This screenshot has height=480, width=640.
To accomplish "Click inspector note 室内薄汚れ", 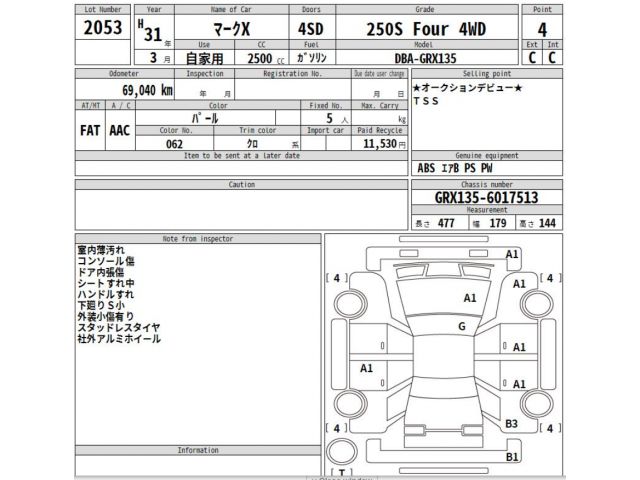I will pos(101,250).
